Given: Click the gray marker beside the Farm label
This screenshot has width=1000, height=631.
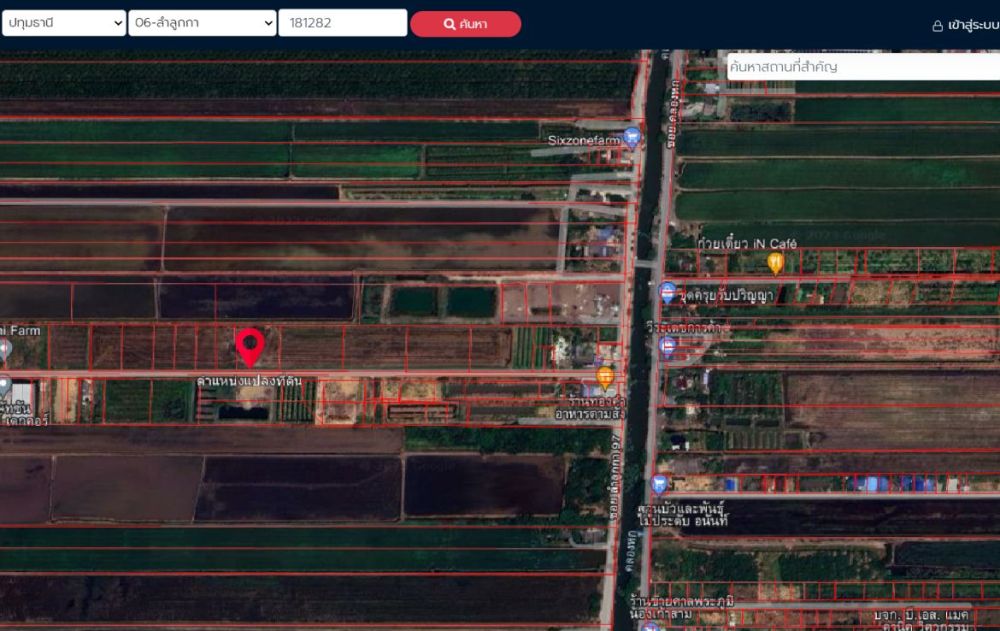Looking at the screenshot, I should [4, 348].
